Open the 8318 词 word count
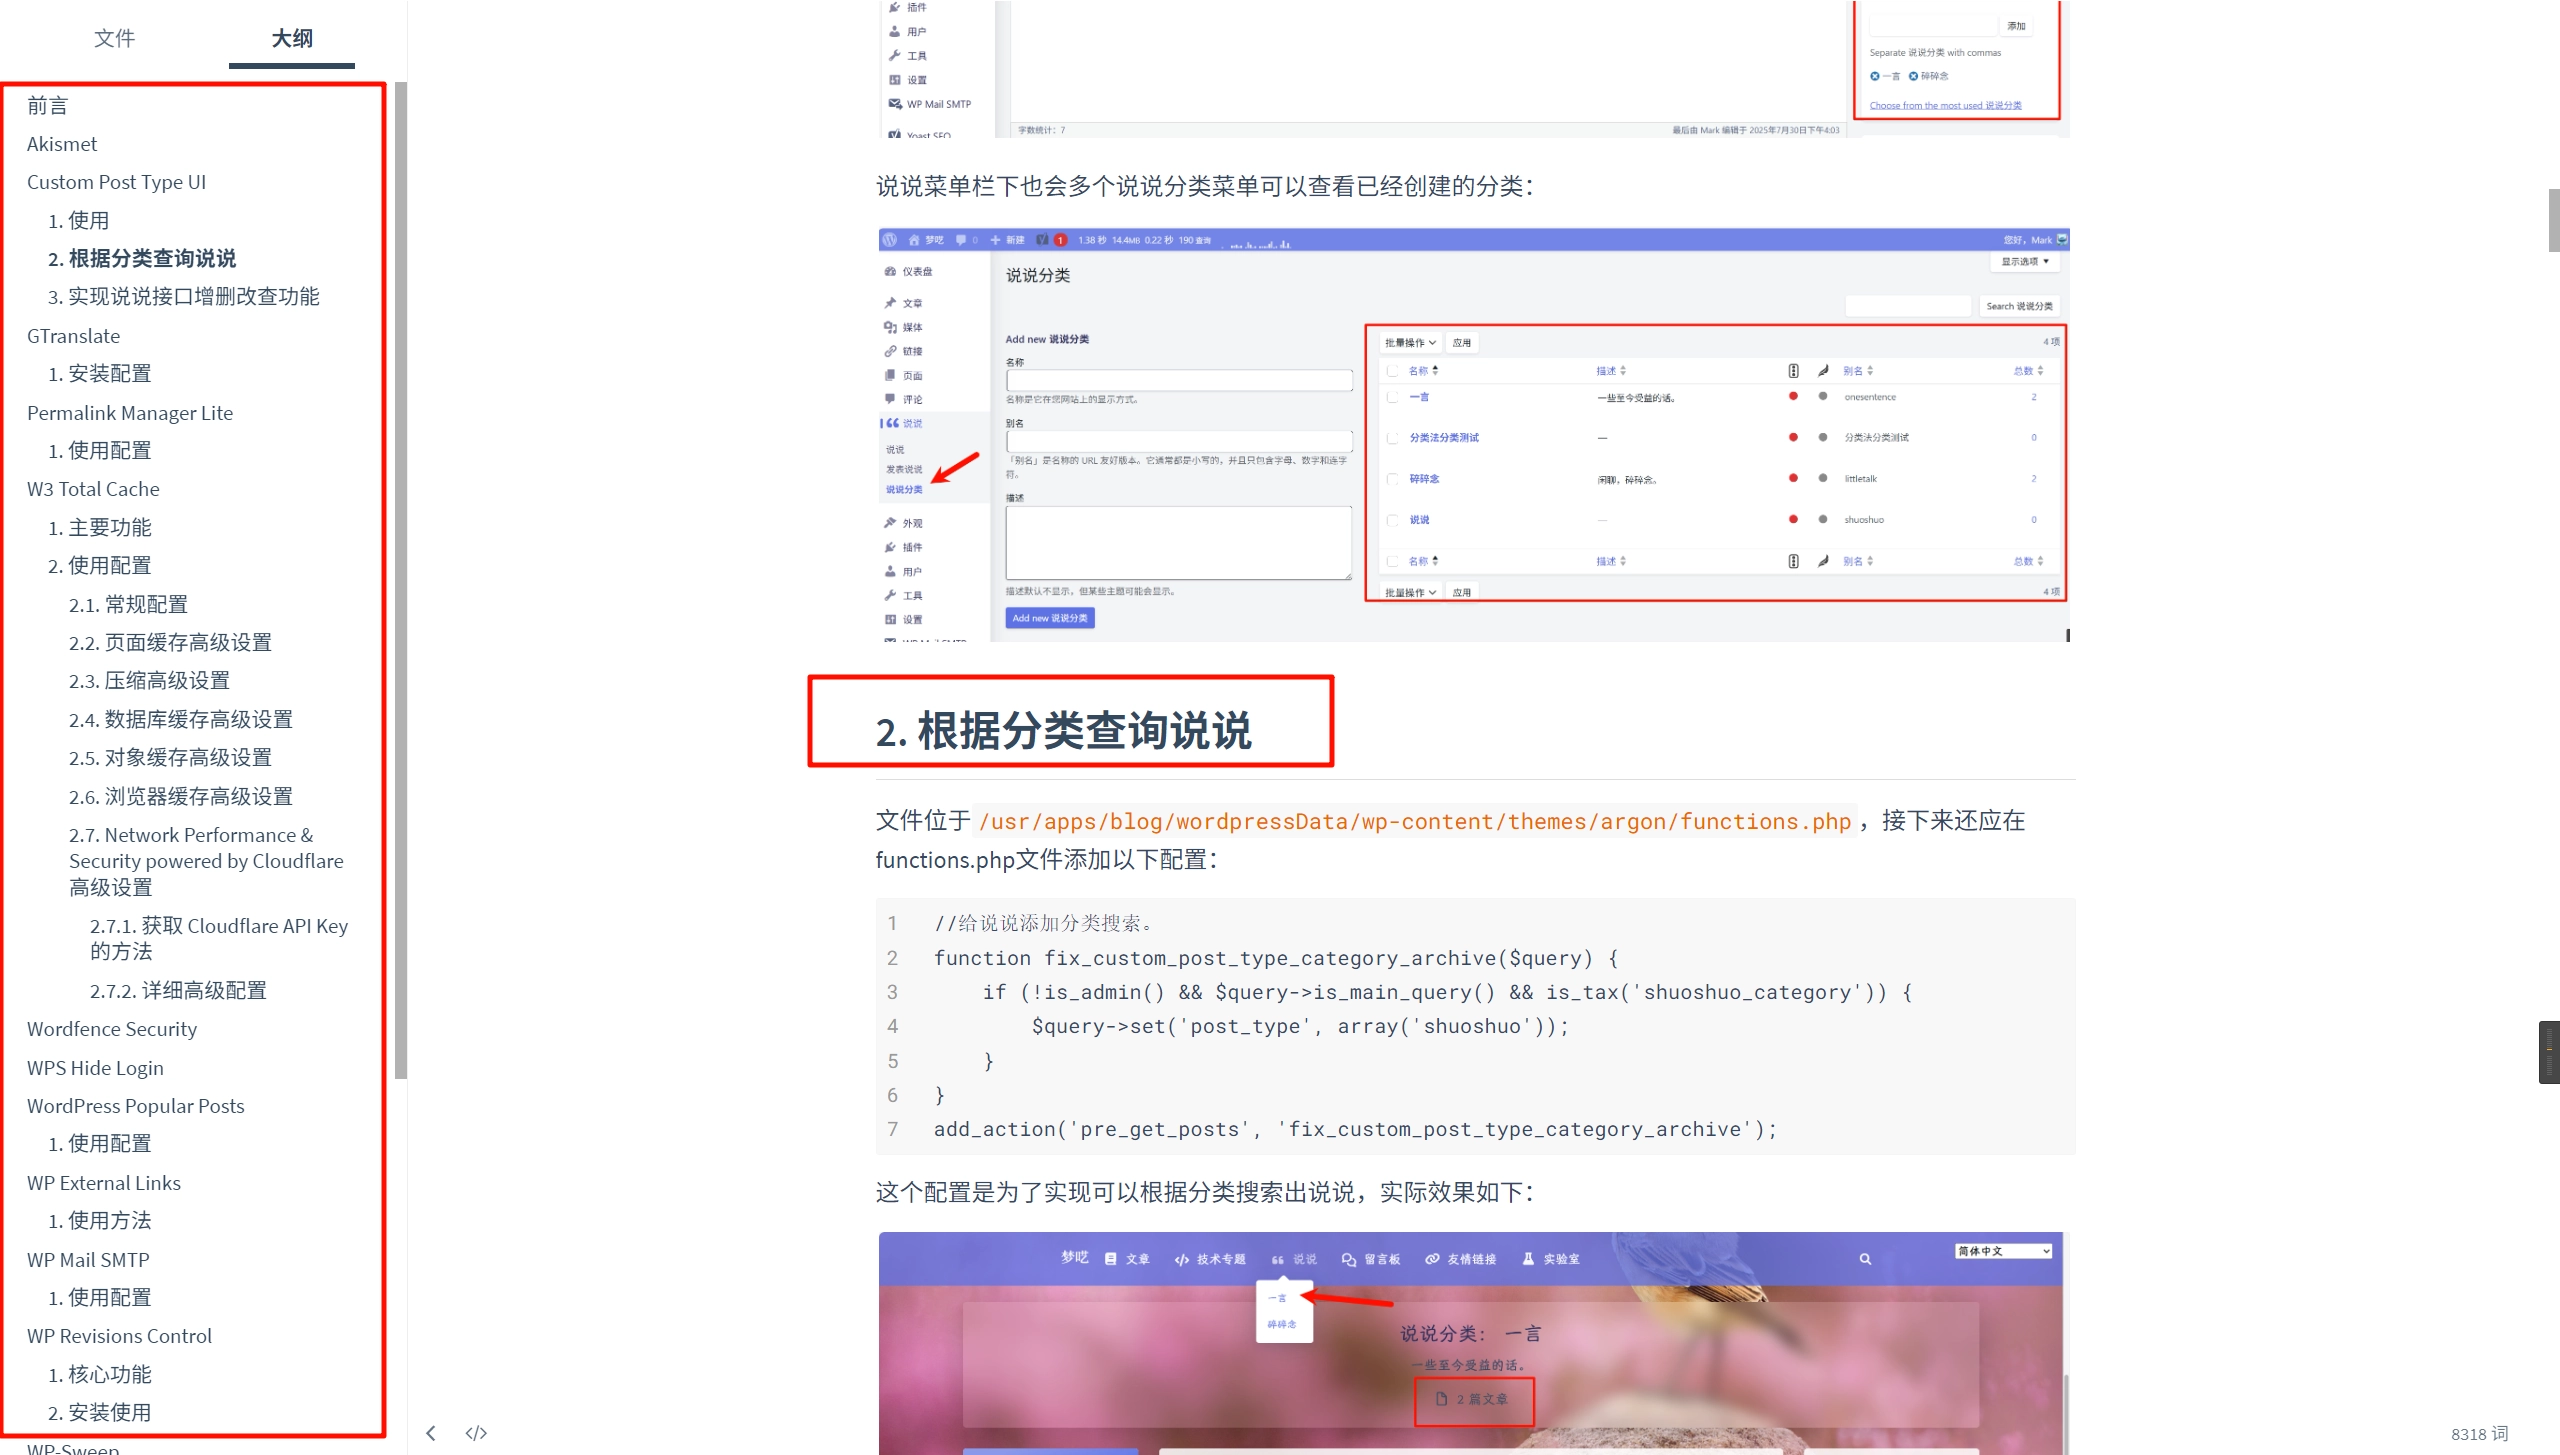This screenshot has height=1455, width=2560. click(x=2479, y=1433)
